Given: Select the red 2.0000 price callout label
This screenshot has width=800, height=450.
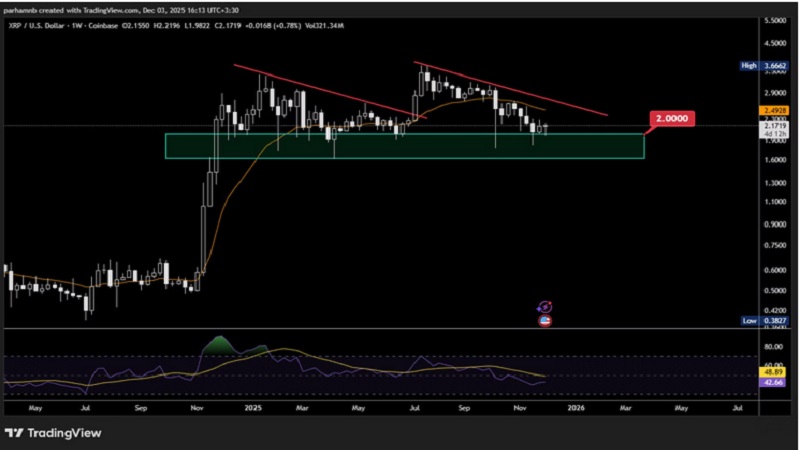Looking at the screenshot, I should click(x=672, y=119).
